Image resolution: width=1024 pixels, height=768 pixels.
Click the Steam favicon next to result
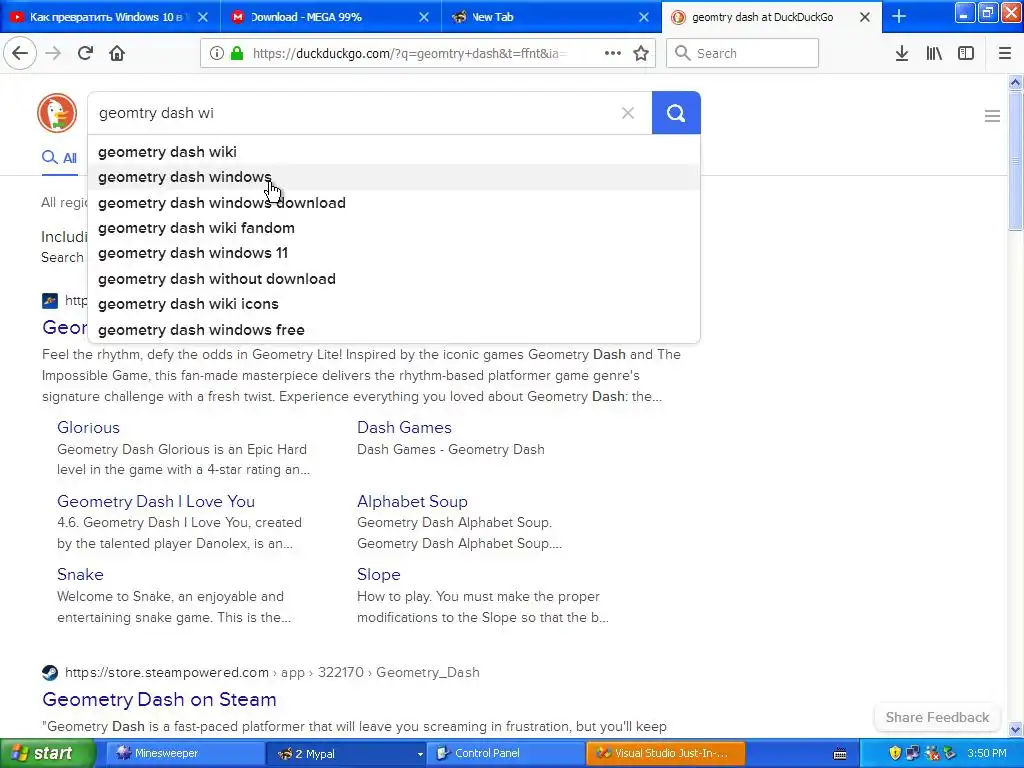50,672
